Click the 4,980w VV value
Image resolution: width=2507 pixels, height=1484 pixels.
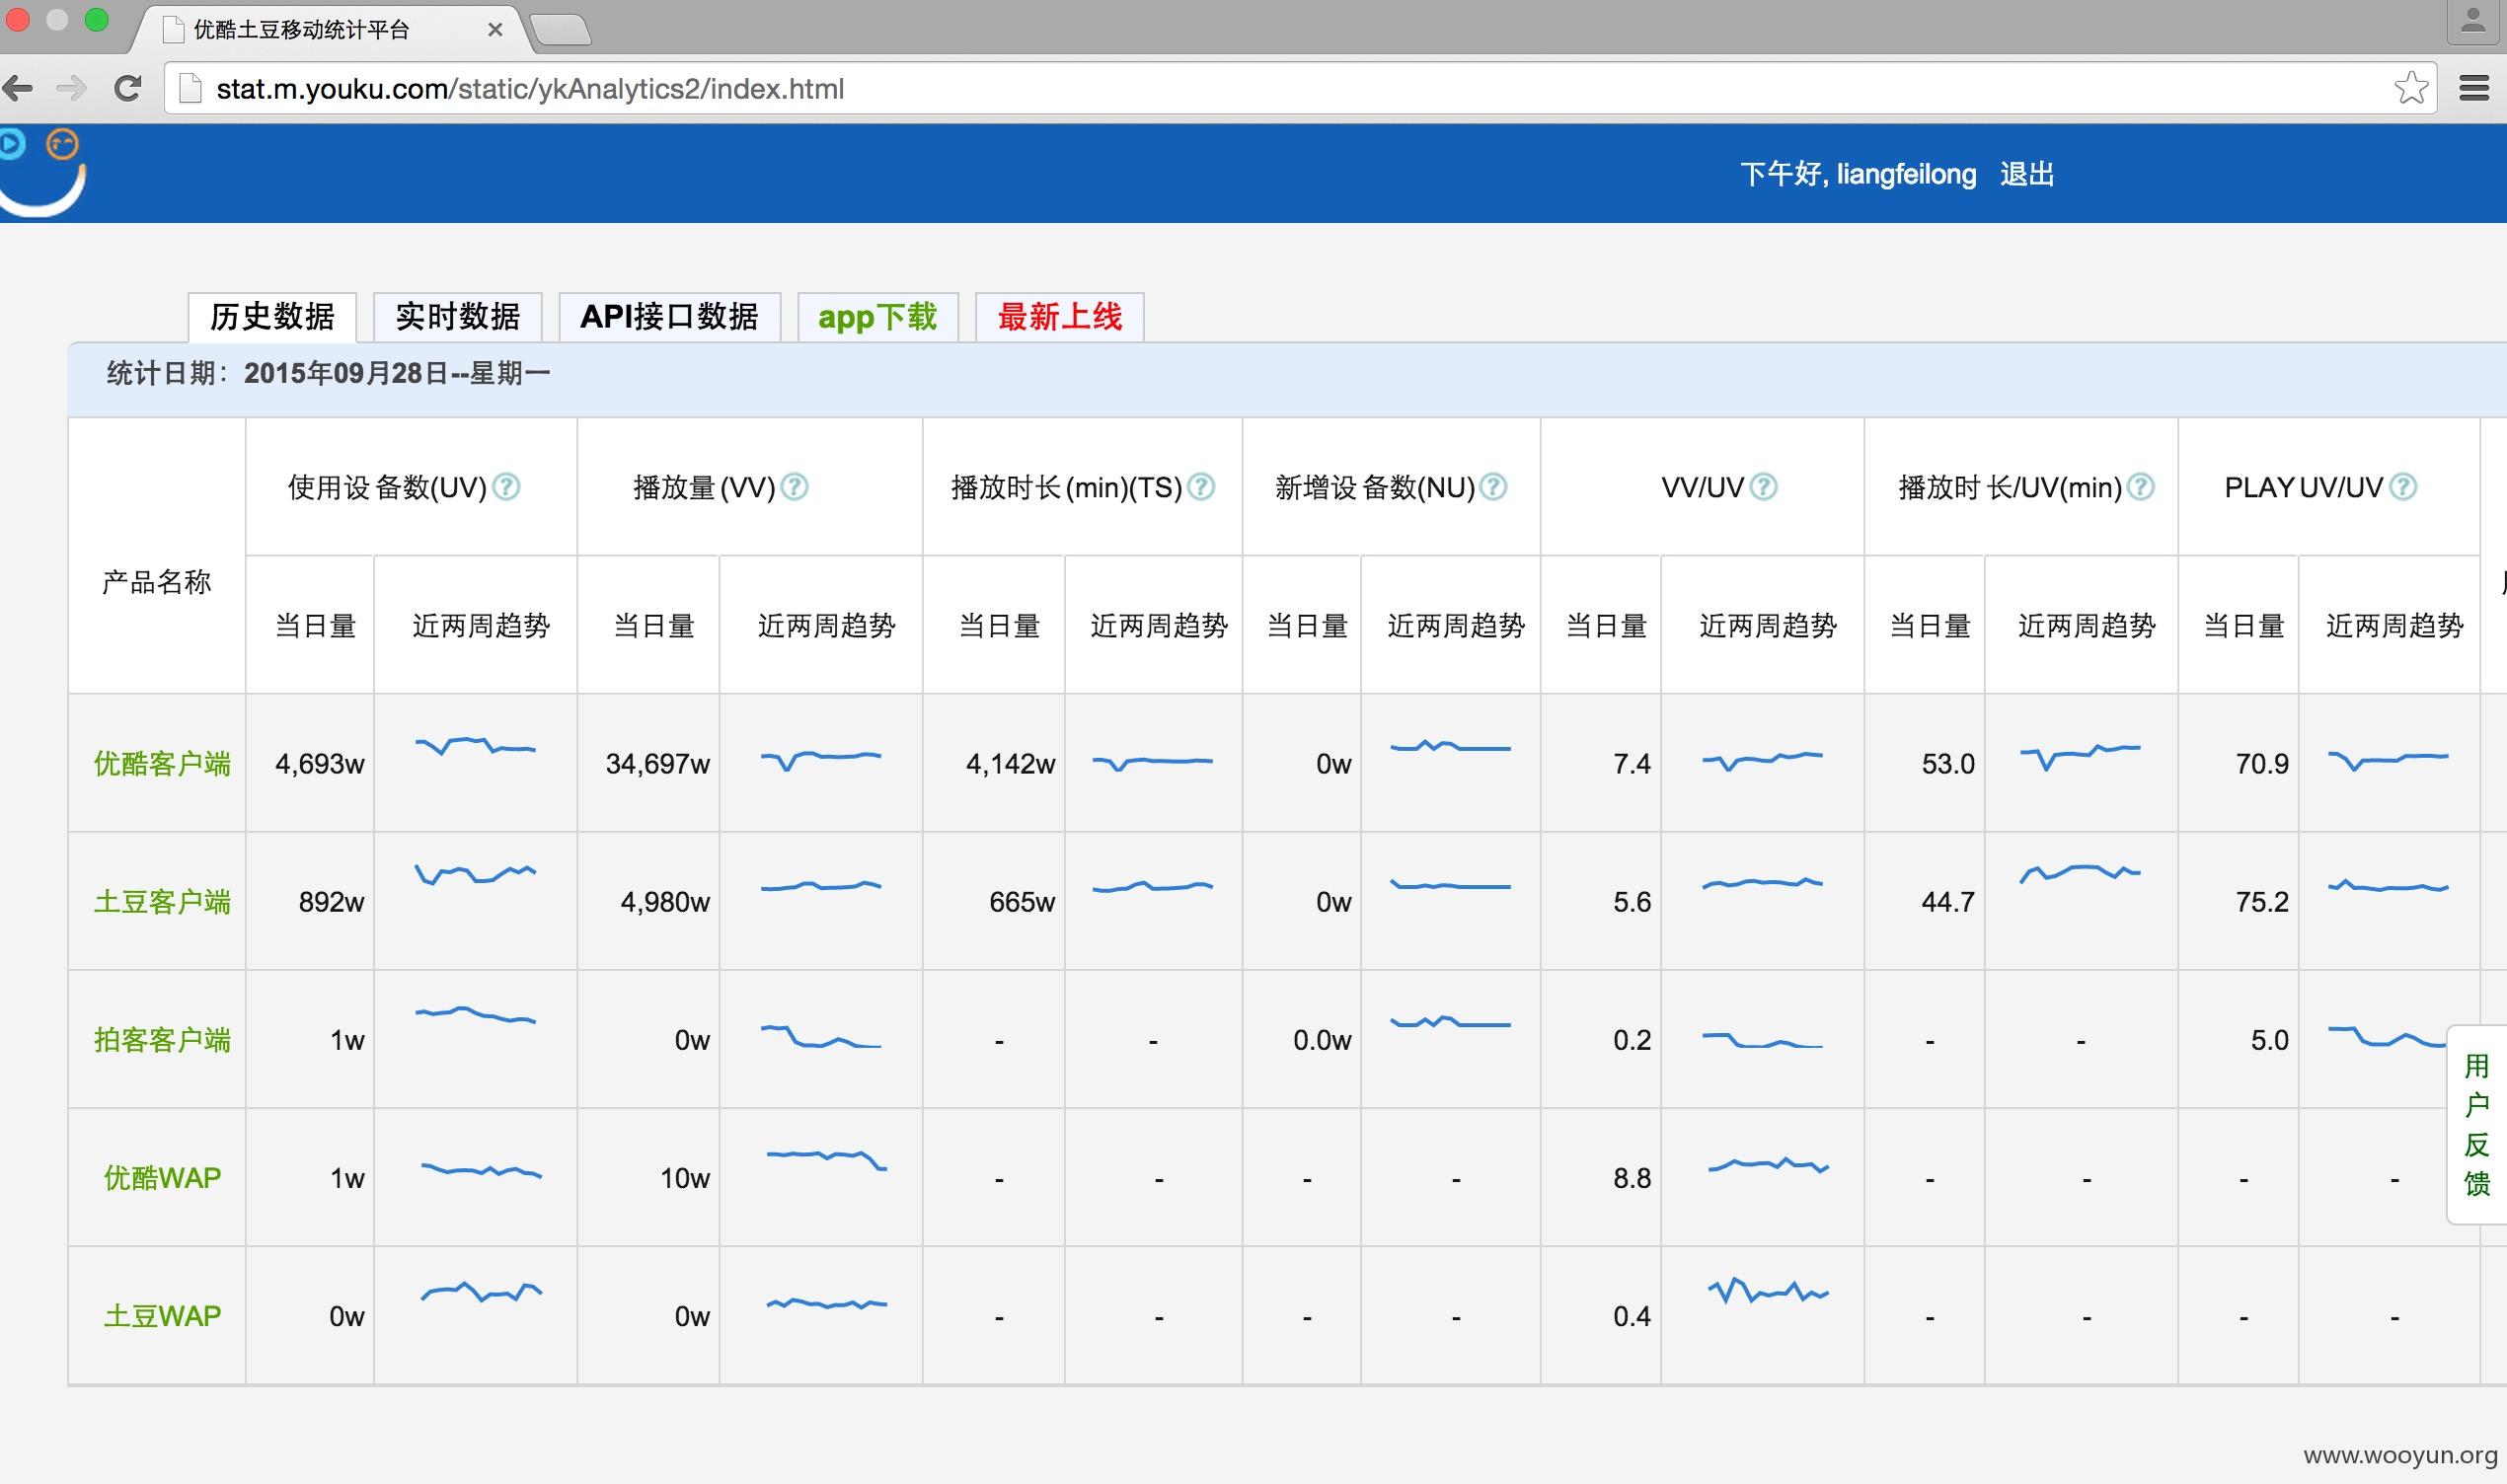665,902
